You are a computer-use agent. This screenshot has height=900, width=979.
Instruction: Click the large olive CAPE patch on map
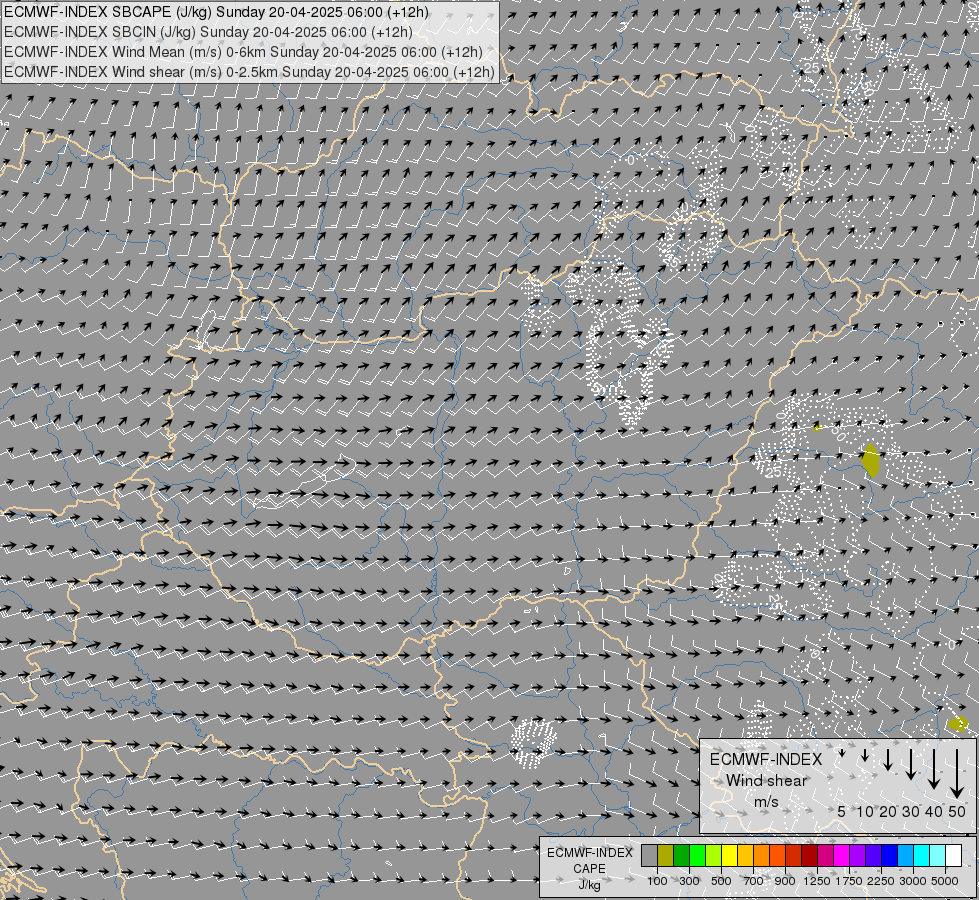tap(870, 461)
